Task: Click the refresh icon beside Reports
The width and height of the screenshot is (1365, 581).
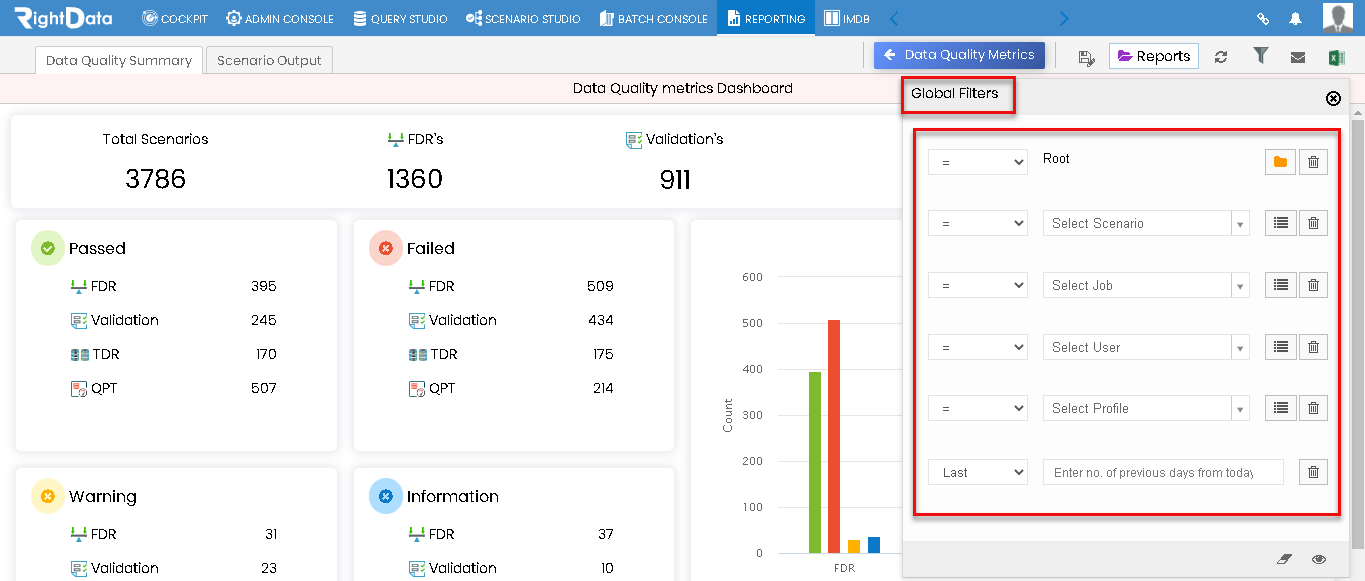Action: pyautogui.click(x=1221, y=57)
